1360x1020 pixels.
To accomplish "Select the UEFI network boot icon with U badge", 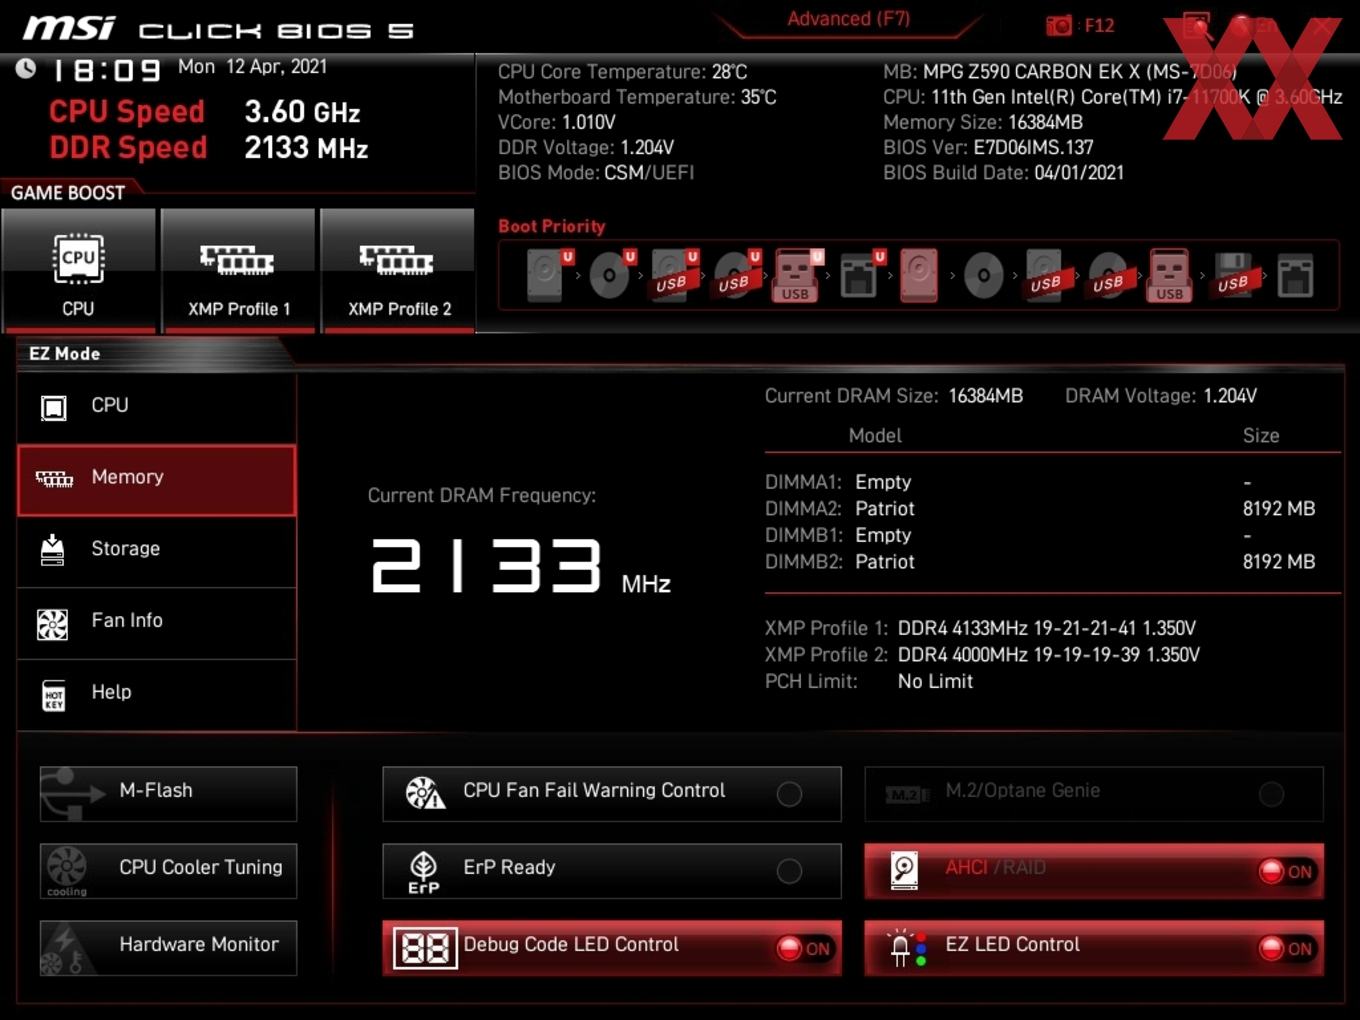I will [860, 275].
